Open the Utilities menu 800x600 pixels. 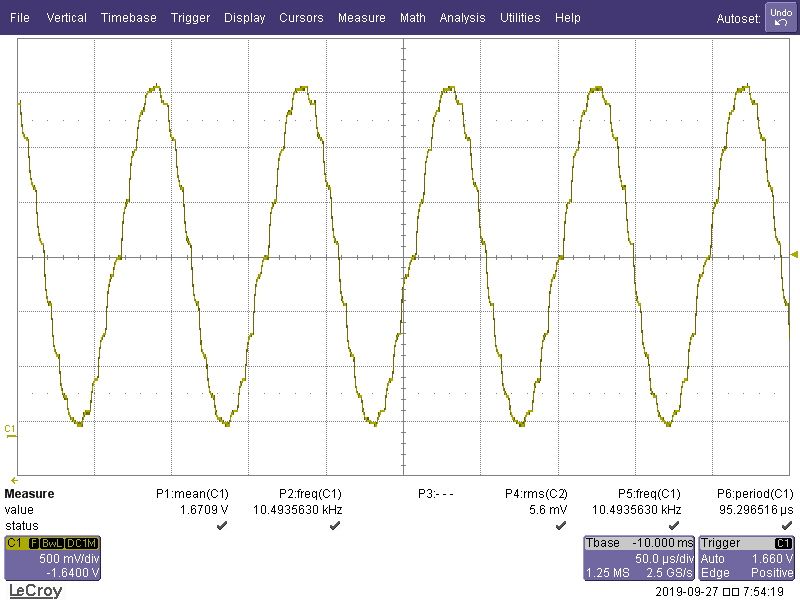click(x=520, y=17)
